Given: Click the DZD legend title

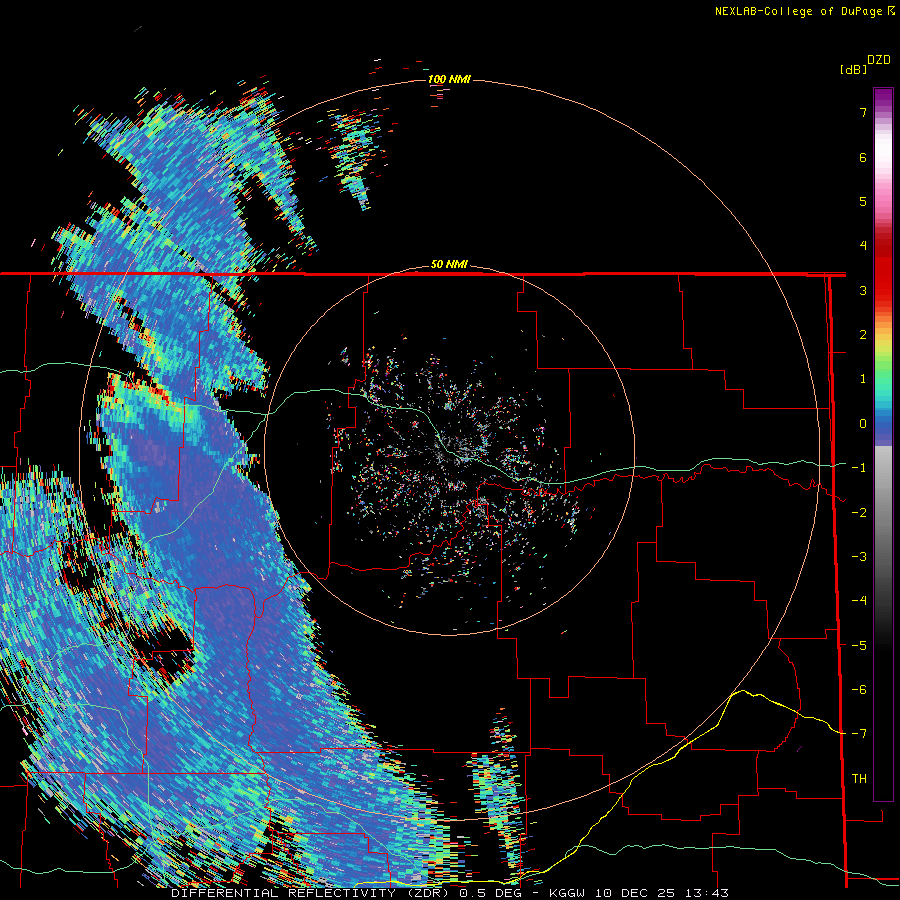Looking at the screenshot, I should pyautogui.click(x=879, y=60).
